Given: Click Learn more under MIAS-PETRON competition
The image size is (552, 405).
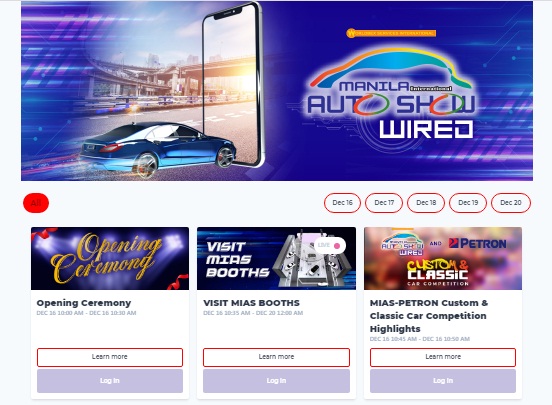Looking at the screenshot, I should tap(443, 357).
